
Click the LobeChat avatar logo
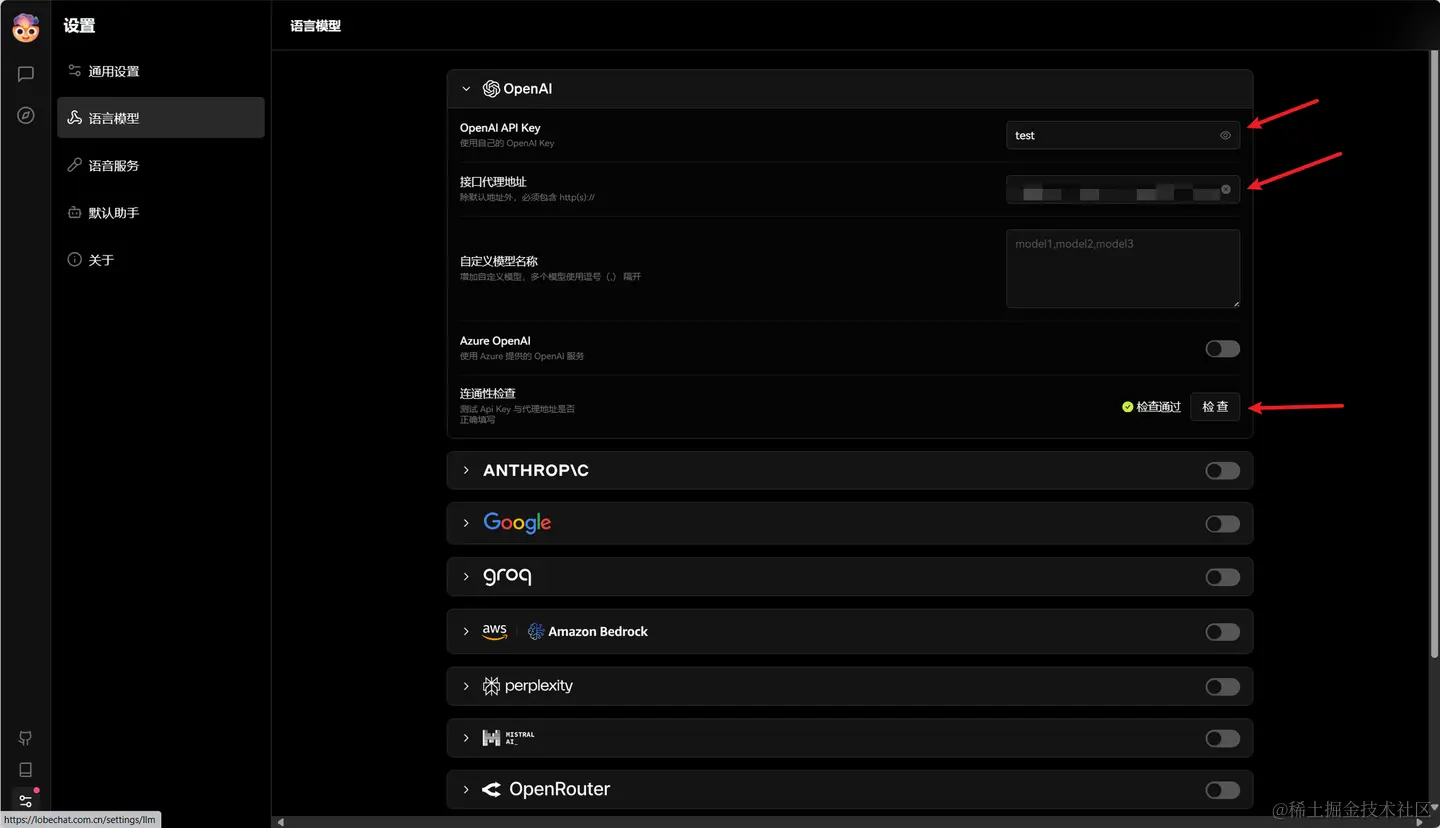26,28
